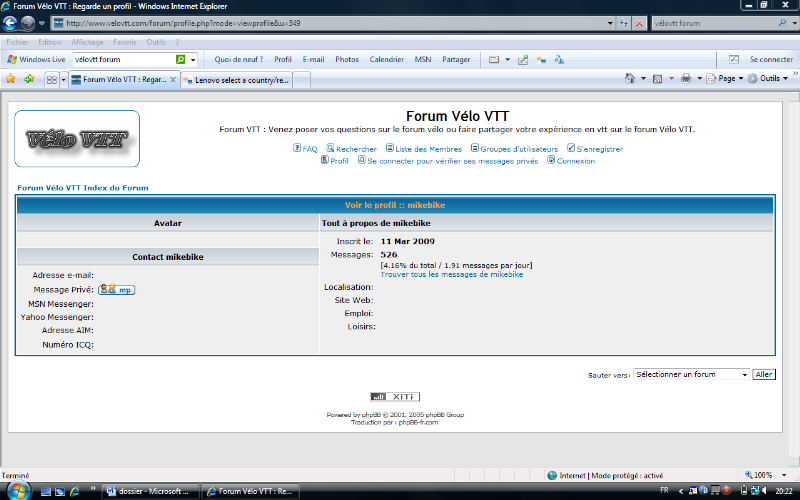This screenshot has height=500, width=800.
Task: Open Photos in the Windows Live toolbar
Action: point(347,59)
